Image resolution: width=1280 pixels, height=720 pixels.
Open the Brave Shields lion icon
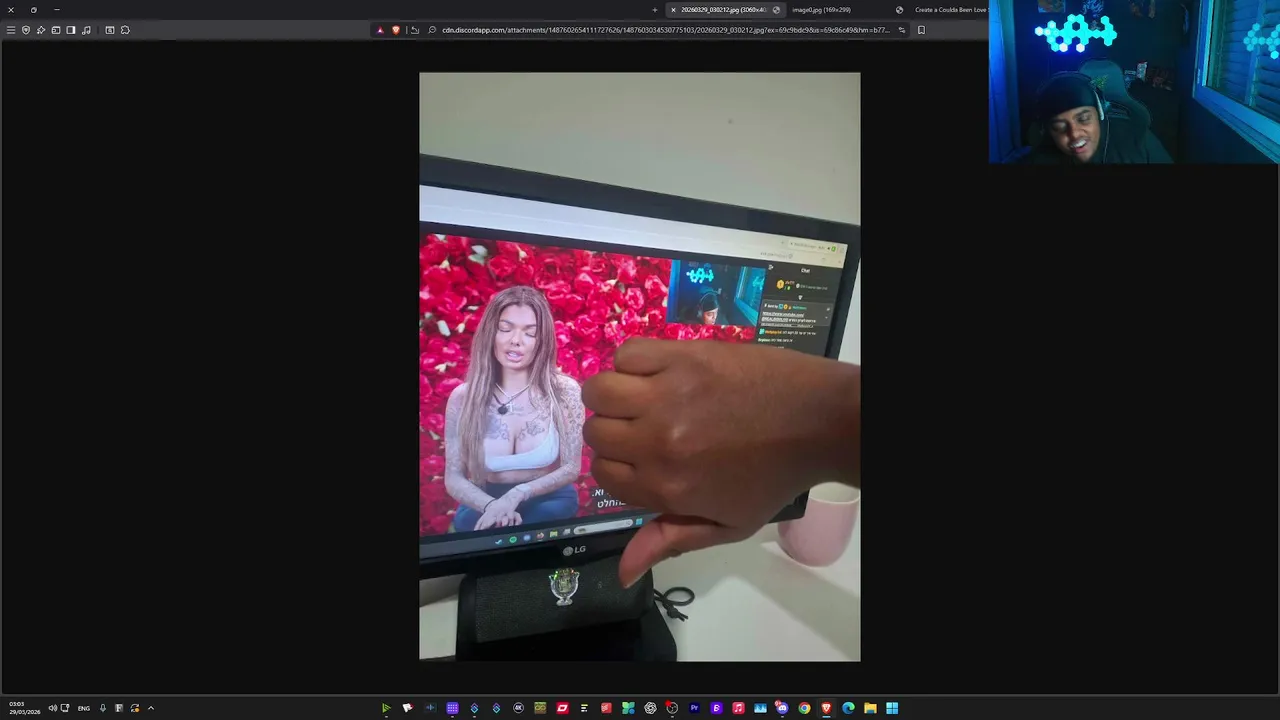[396, 30]
